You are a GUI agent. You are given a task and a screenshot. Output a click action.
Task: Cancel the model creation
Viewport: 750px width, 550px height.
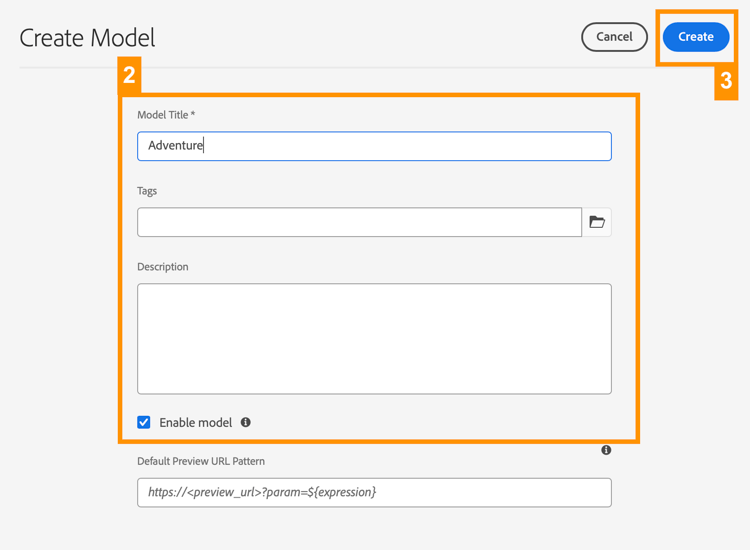click(x=614, y=37)
